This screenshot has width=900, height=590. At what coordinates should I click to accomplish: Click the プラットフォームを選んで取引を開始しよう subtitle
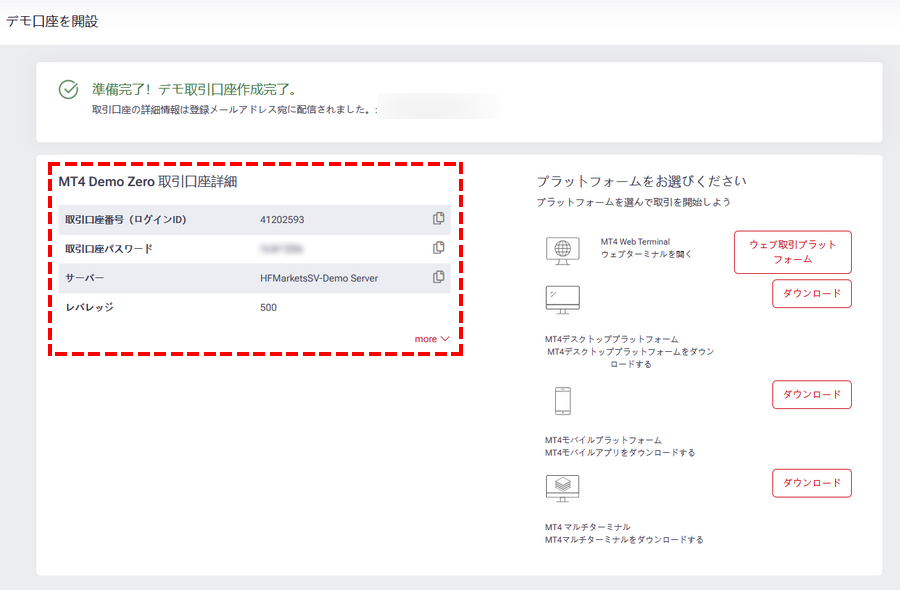[633, 202]
